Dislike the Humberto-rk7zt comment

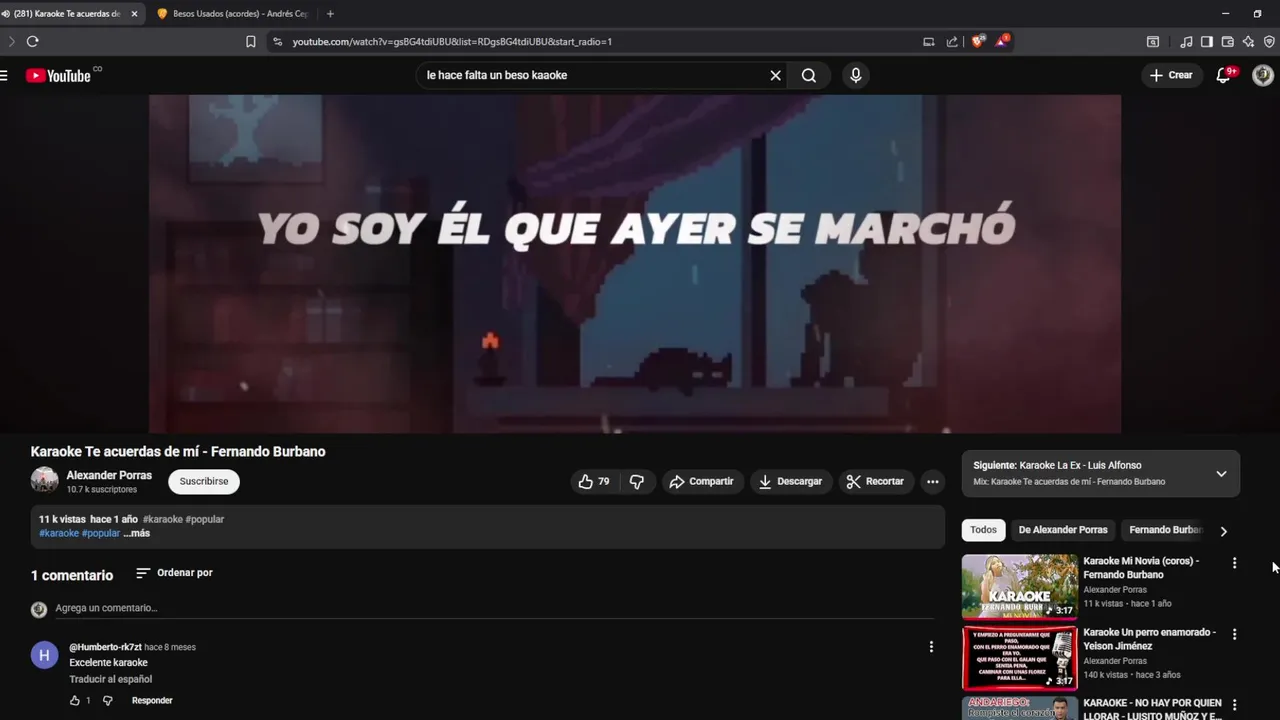click(x=108, y=701)
